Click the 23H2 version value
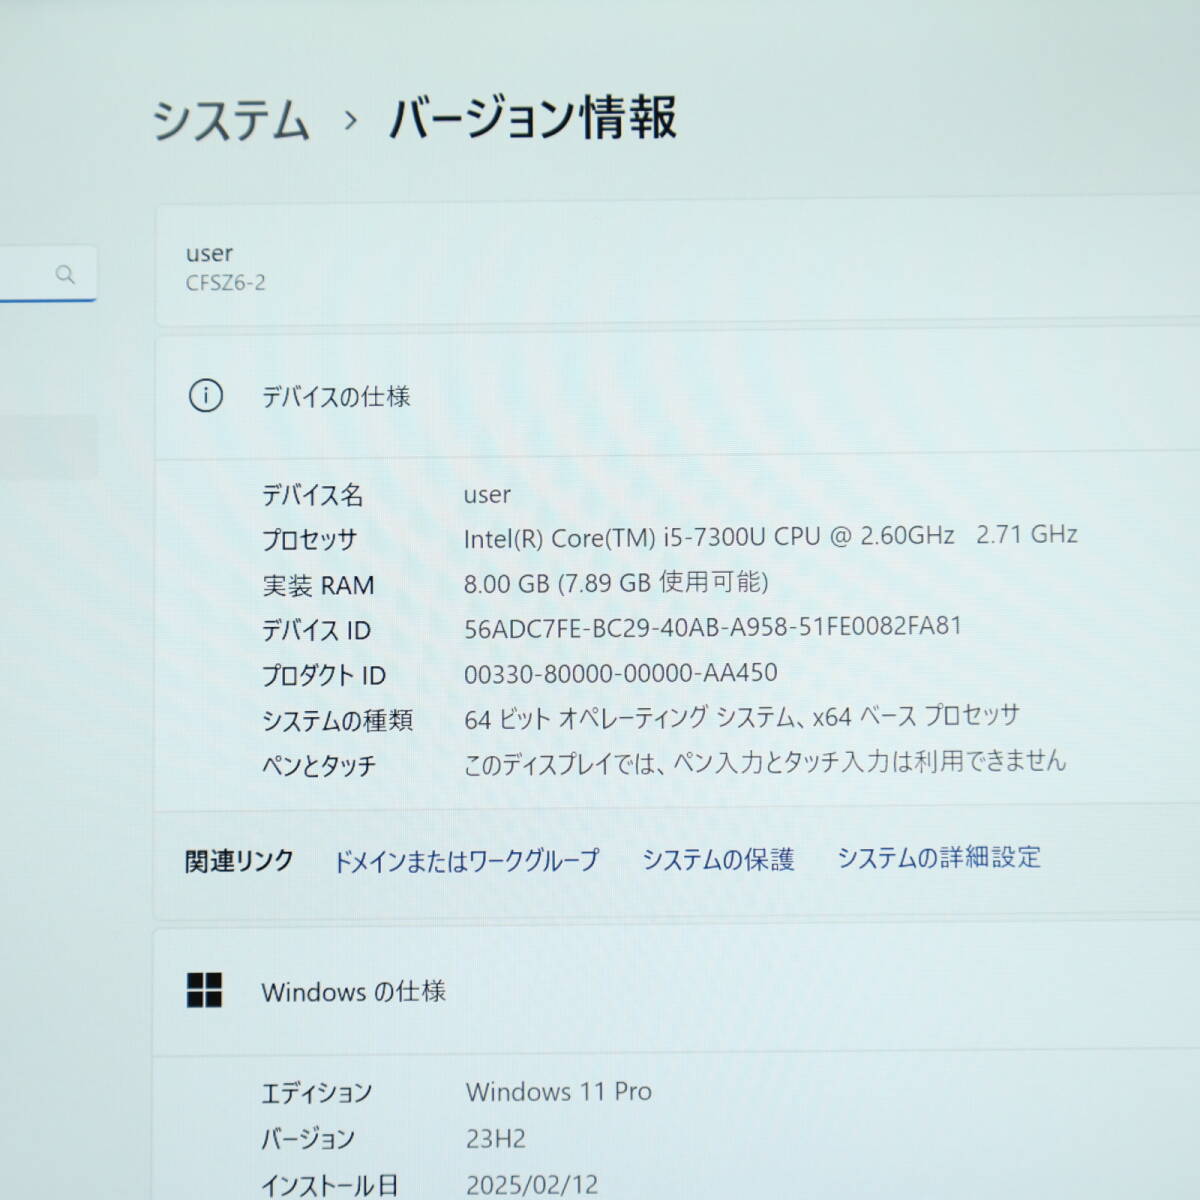1200x1200 pixels. [495, 1138]
